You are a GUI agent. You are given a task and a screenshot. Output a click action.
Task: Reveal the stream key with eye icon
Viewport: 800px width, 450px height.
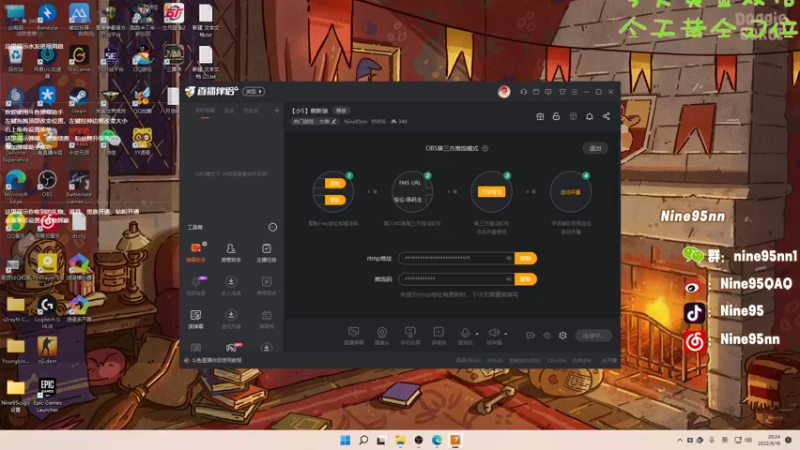(x=508, y=279)
